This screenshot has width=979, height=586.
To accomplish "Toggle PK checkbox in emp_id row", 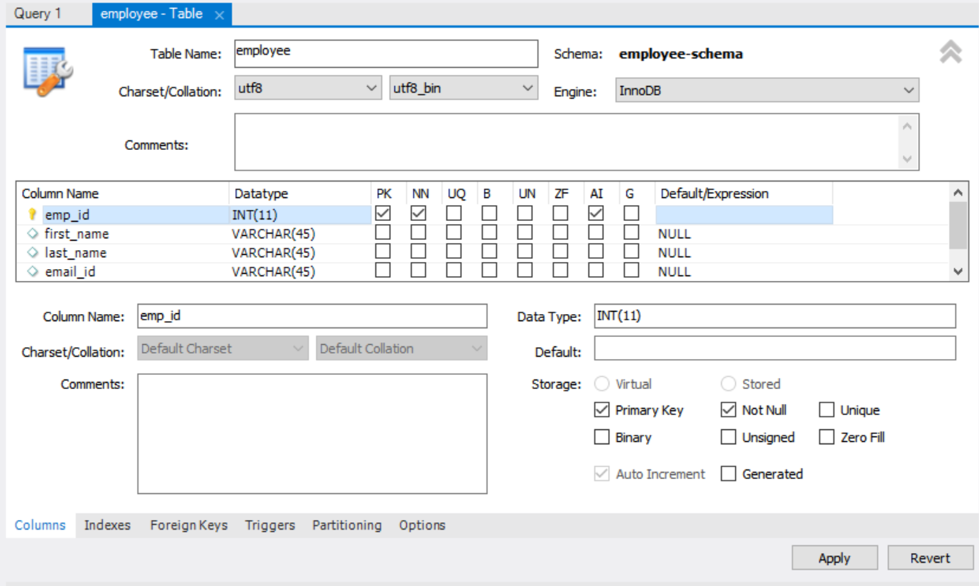I will point(383,213).
